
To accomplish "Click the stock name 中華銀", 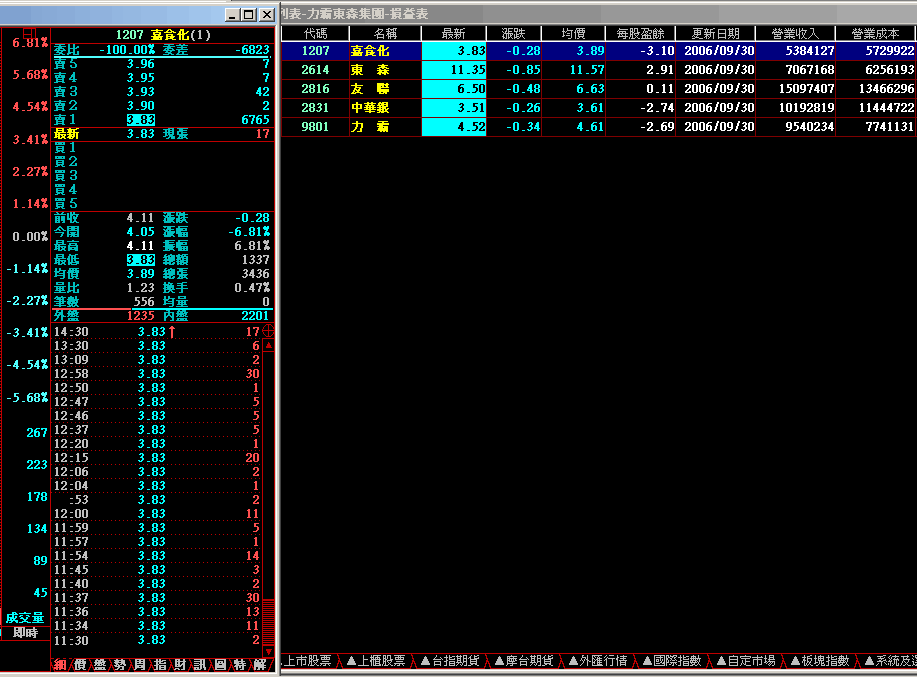I will pyautogui.click(x=370, y=108).
